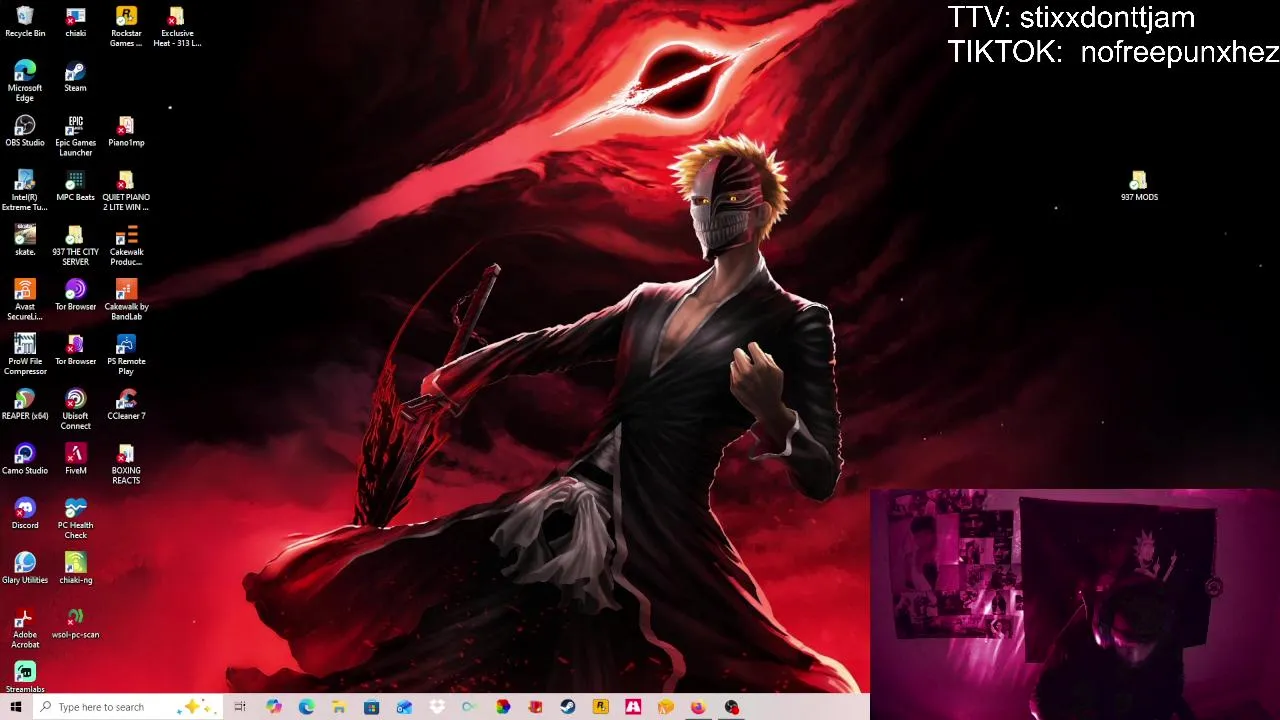Select the chiaki-ng desktop icon
The height and width of the screenshot is (720, 1280).
(x=75, y=569)
